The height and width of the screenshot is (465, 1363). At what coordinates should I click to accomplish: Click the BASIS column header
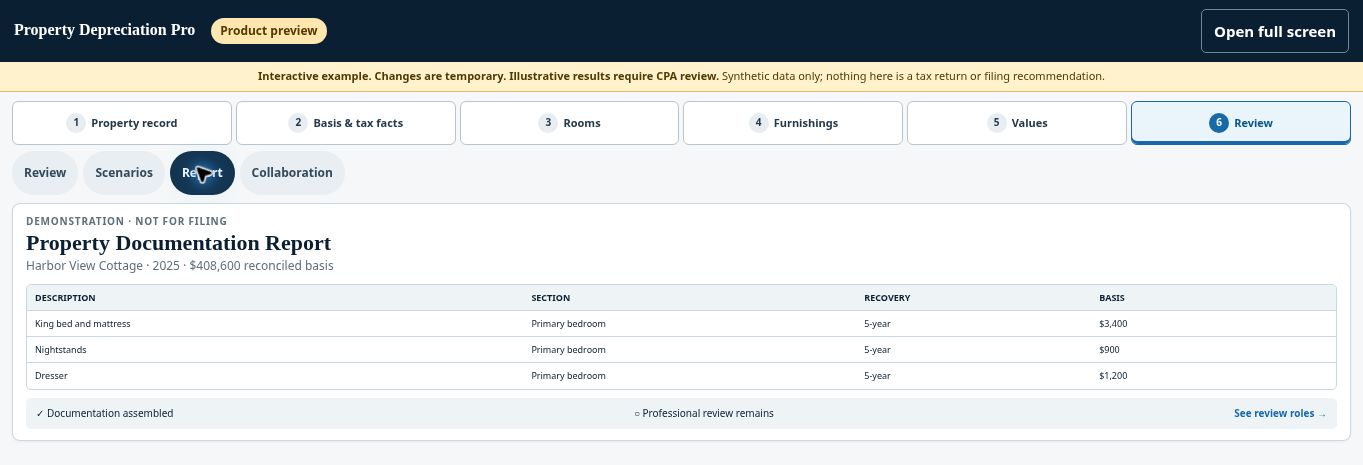coord(1111,298)
